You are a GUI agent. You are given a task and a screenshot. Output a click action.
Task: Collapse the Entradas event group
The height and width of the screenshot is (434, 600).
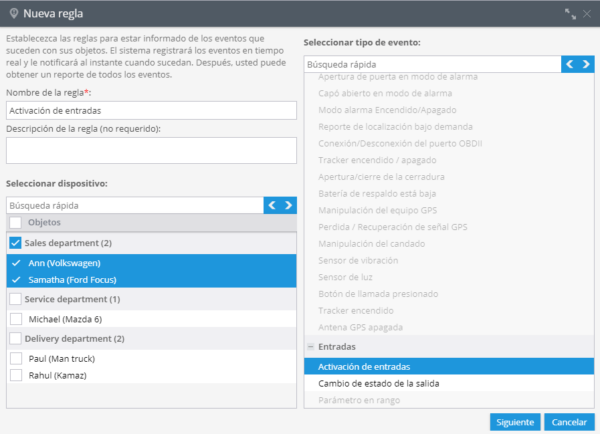311,347
